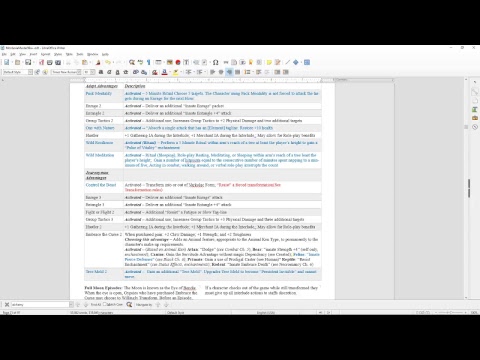
Task: Click the Find Previous arrow
Action: point(78,304)
